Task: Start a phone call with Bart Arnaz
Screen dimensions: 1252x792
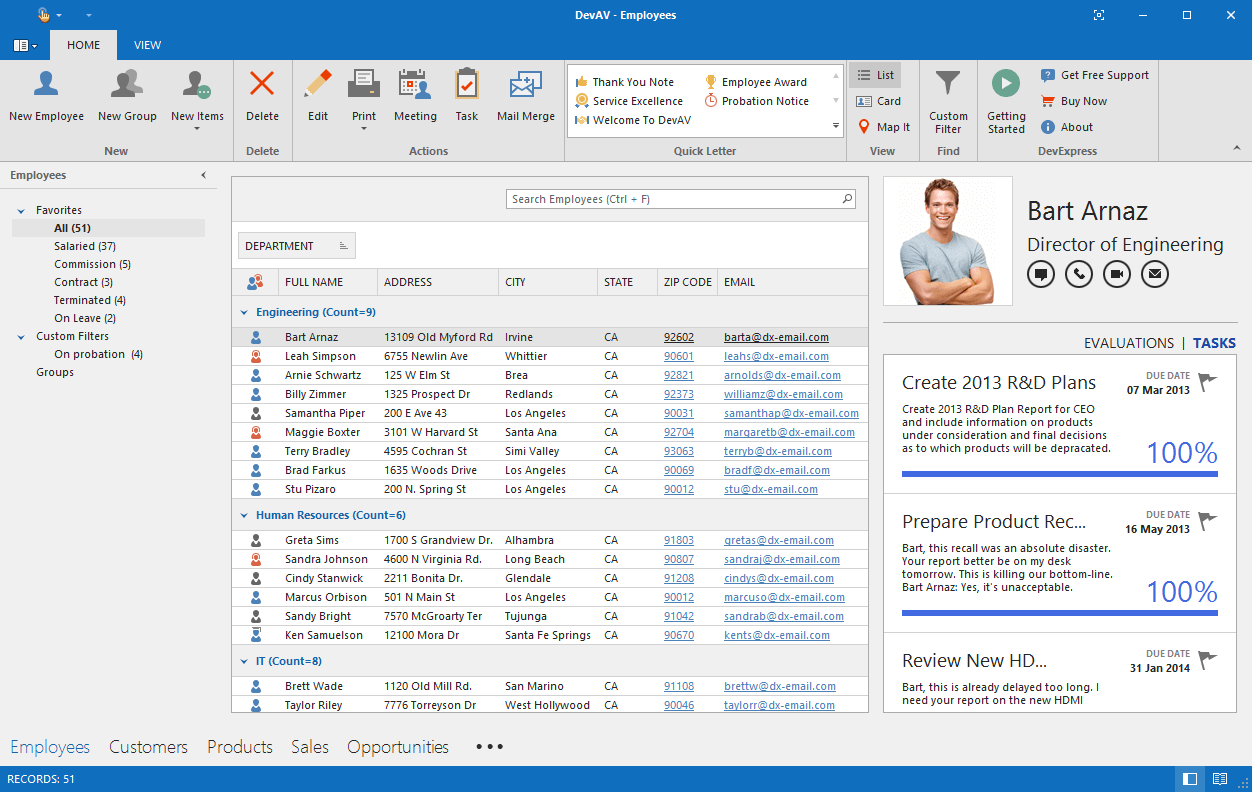Action: pyautogui.click(x=1078, y=273)
